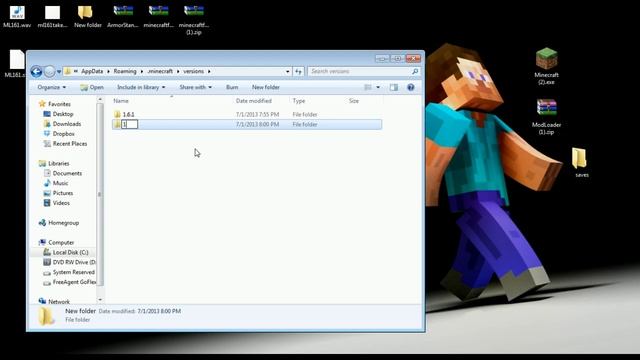Viewport: 640px width, 360px height.
Task: Click Open in the Explorer toolbar
Action: [x=92, y=87]
